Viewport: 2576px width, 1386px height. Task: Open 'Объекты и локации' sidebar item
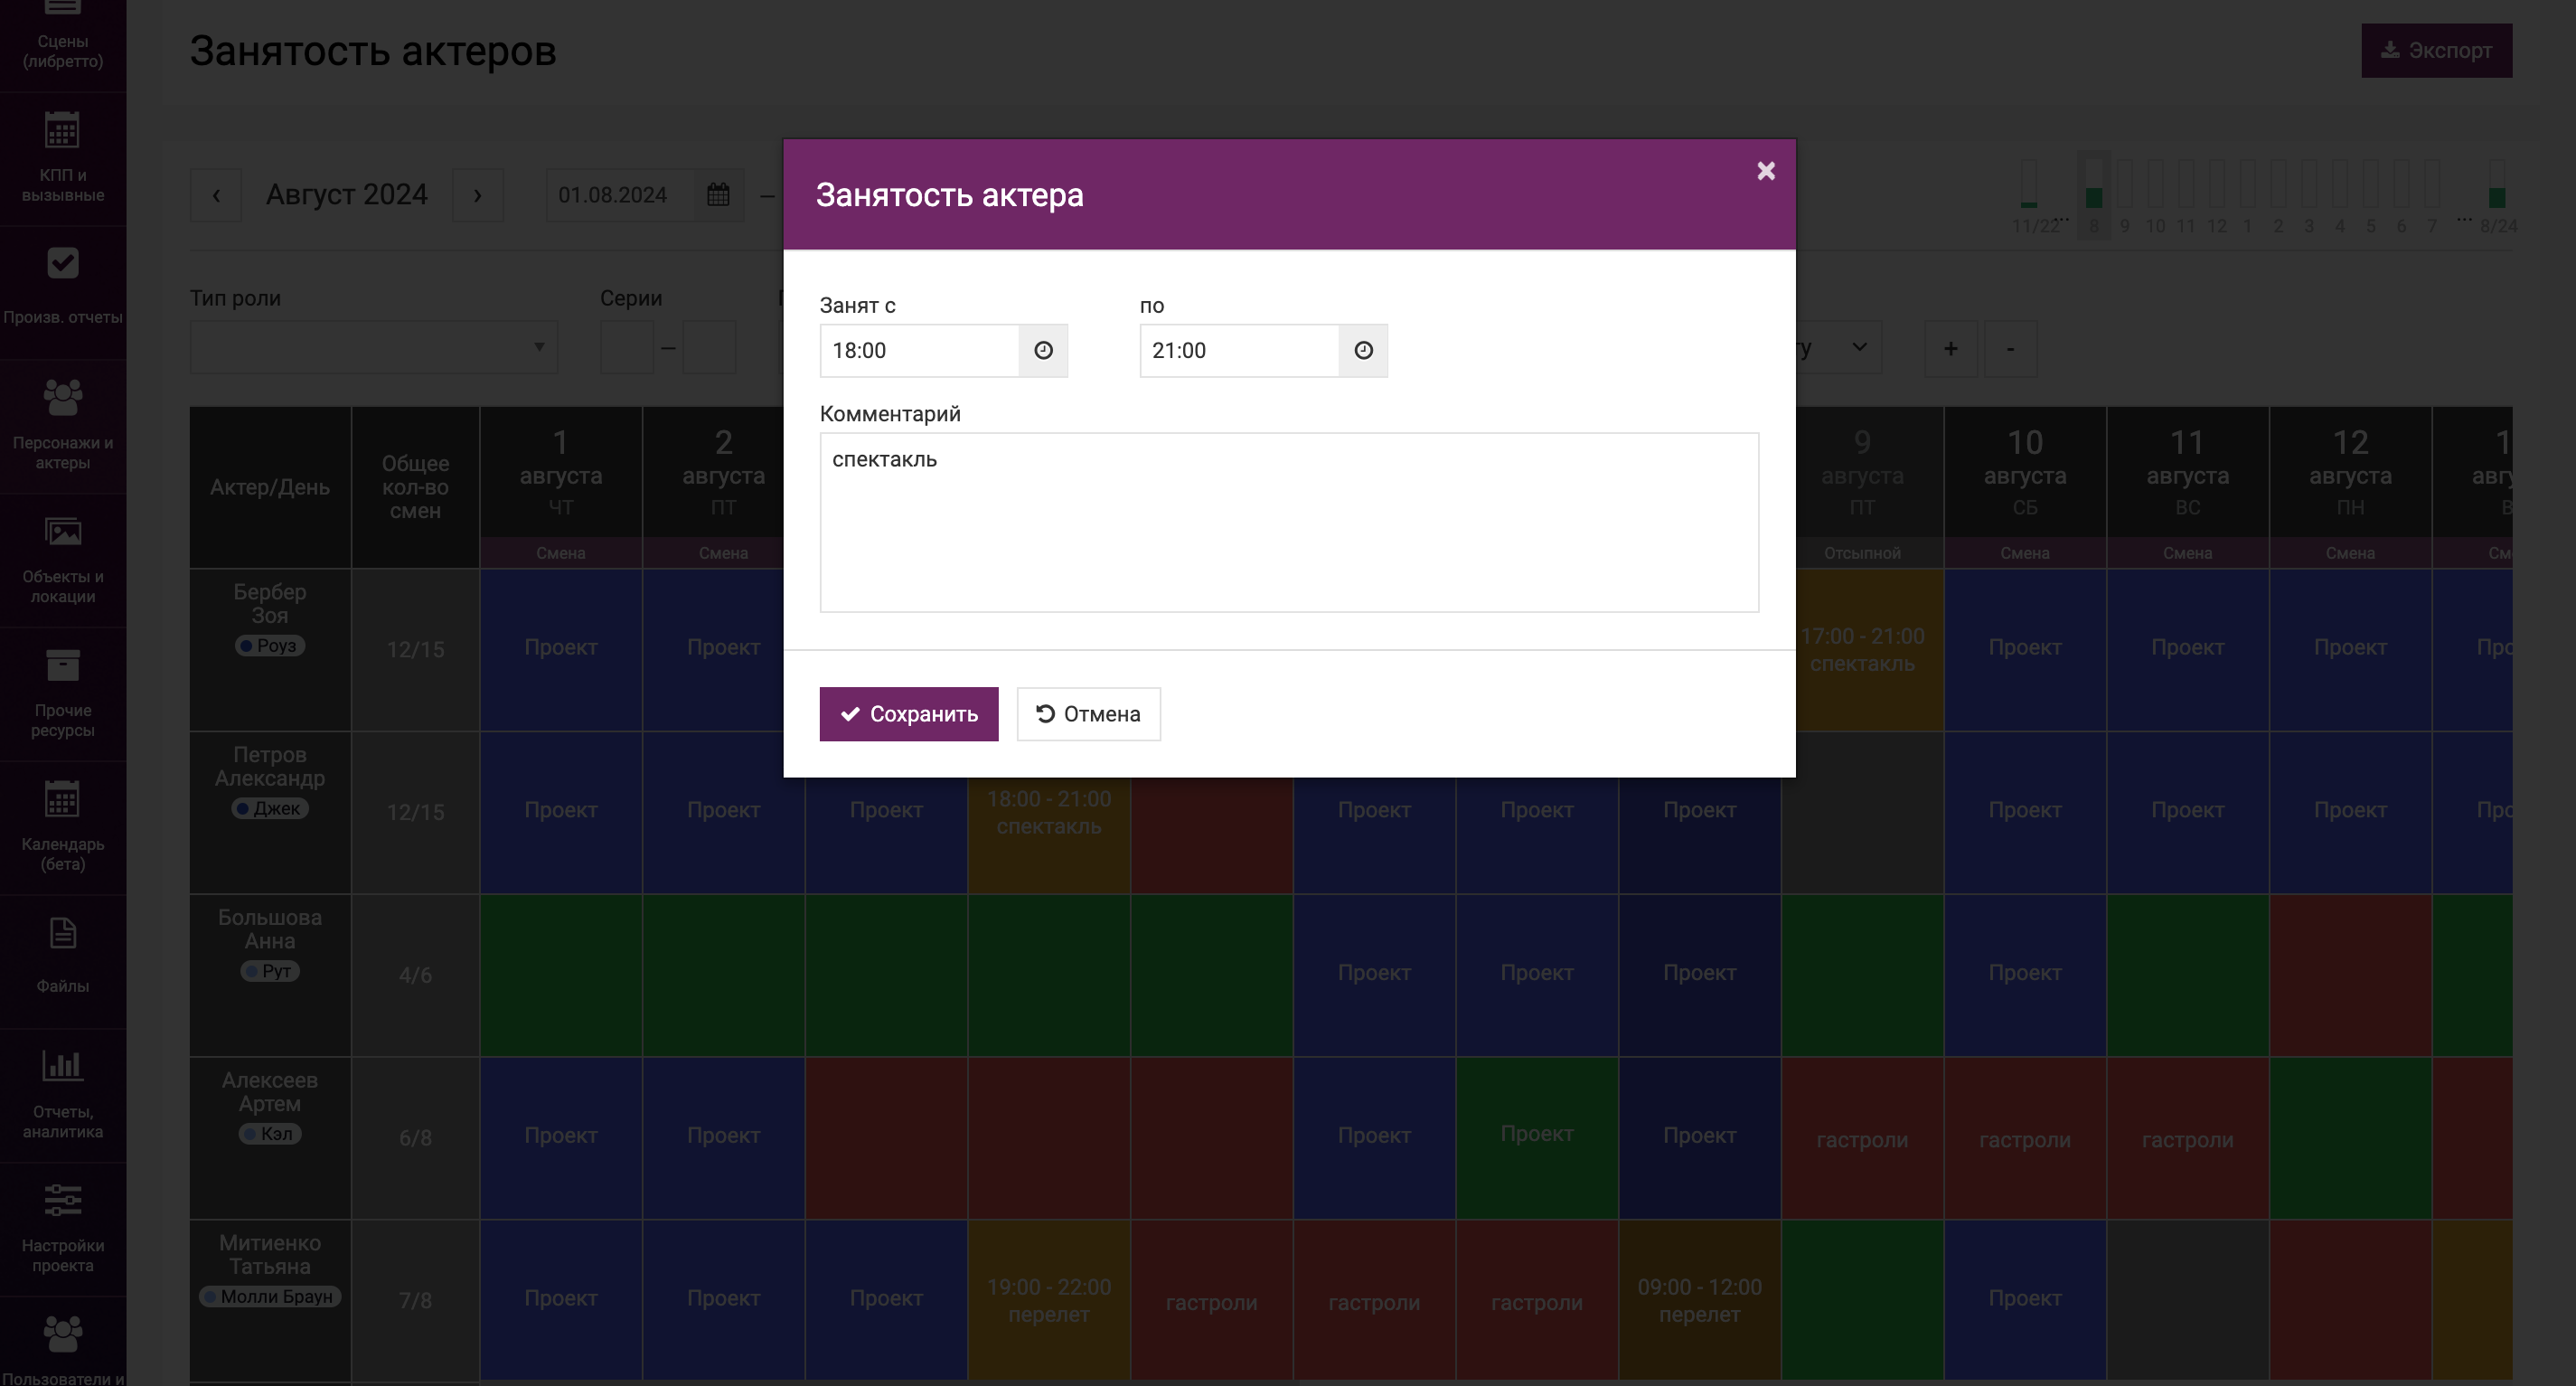tap(63, 560)
